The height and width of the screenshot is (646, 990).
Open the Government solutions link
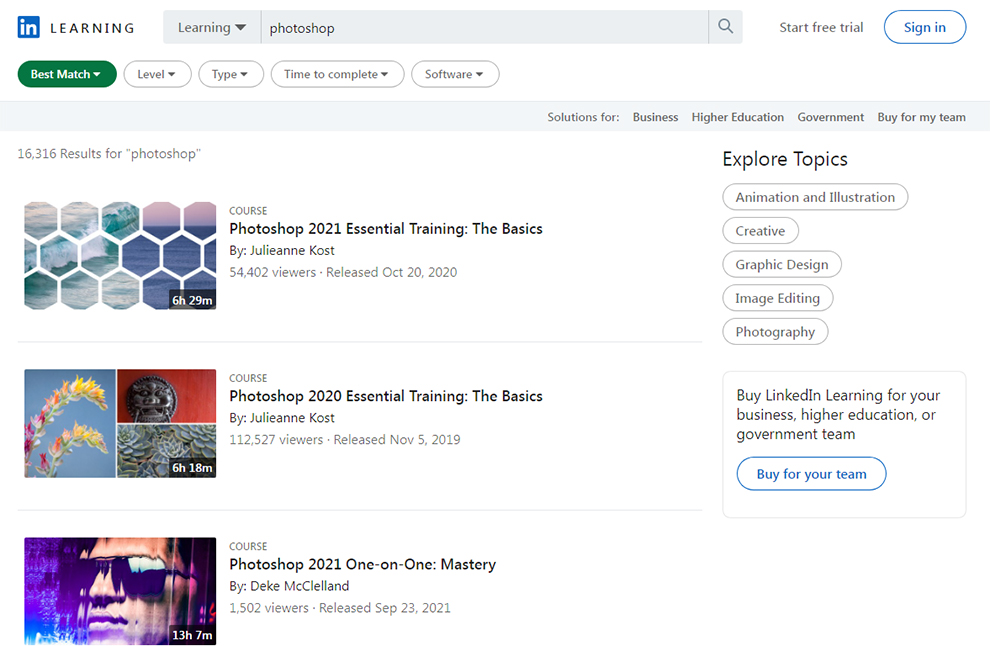(x=830, y=117)
